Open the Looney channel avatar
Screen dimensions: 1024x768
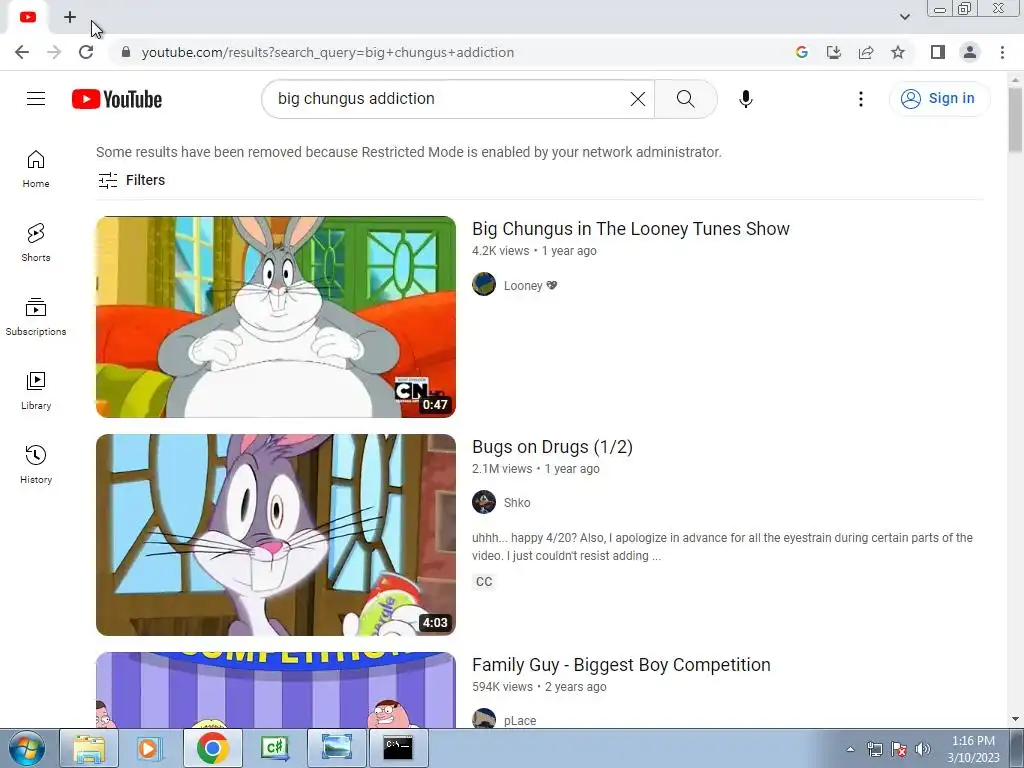[x=484, y=285]
